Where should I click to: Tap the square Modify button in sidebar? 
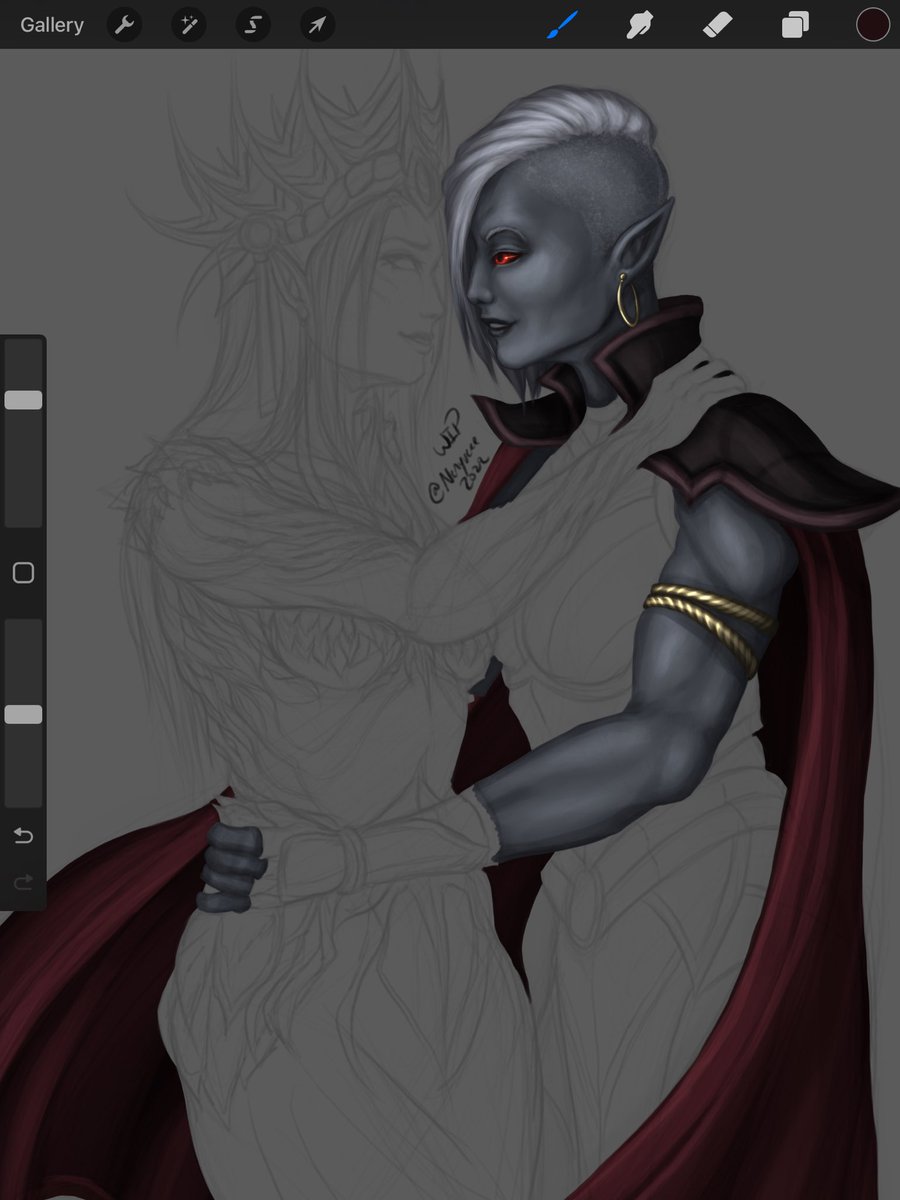click(23, 573)
